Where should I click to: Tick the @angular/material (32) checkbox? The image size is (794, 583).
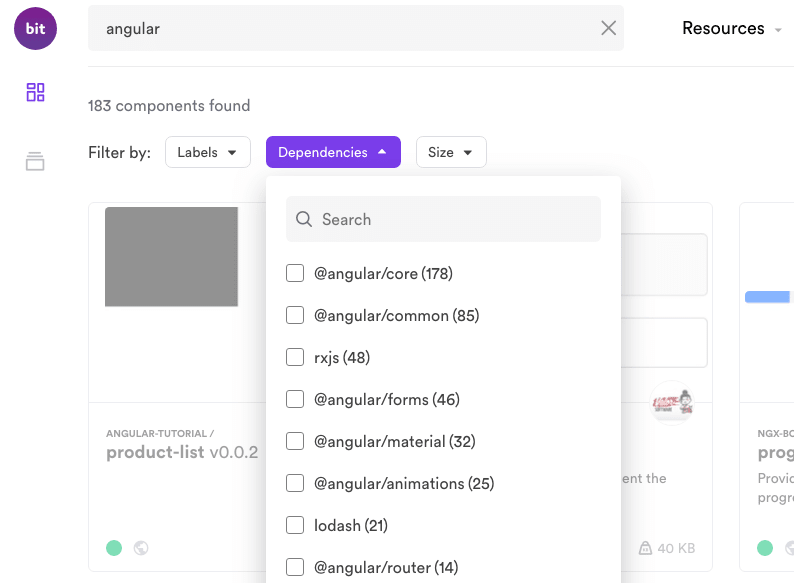[x=295, y=441]
